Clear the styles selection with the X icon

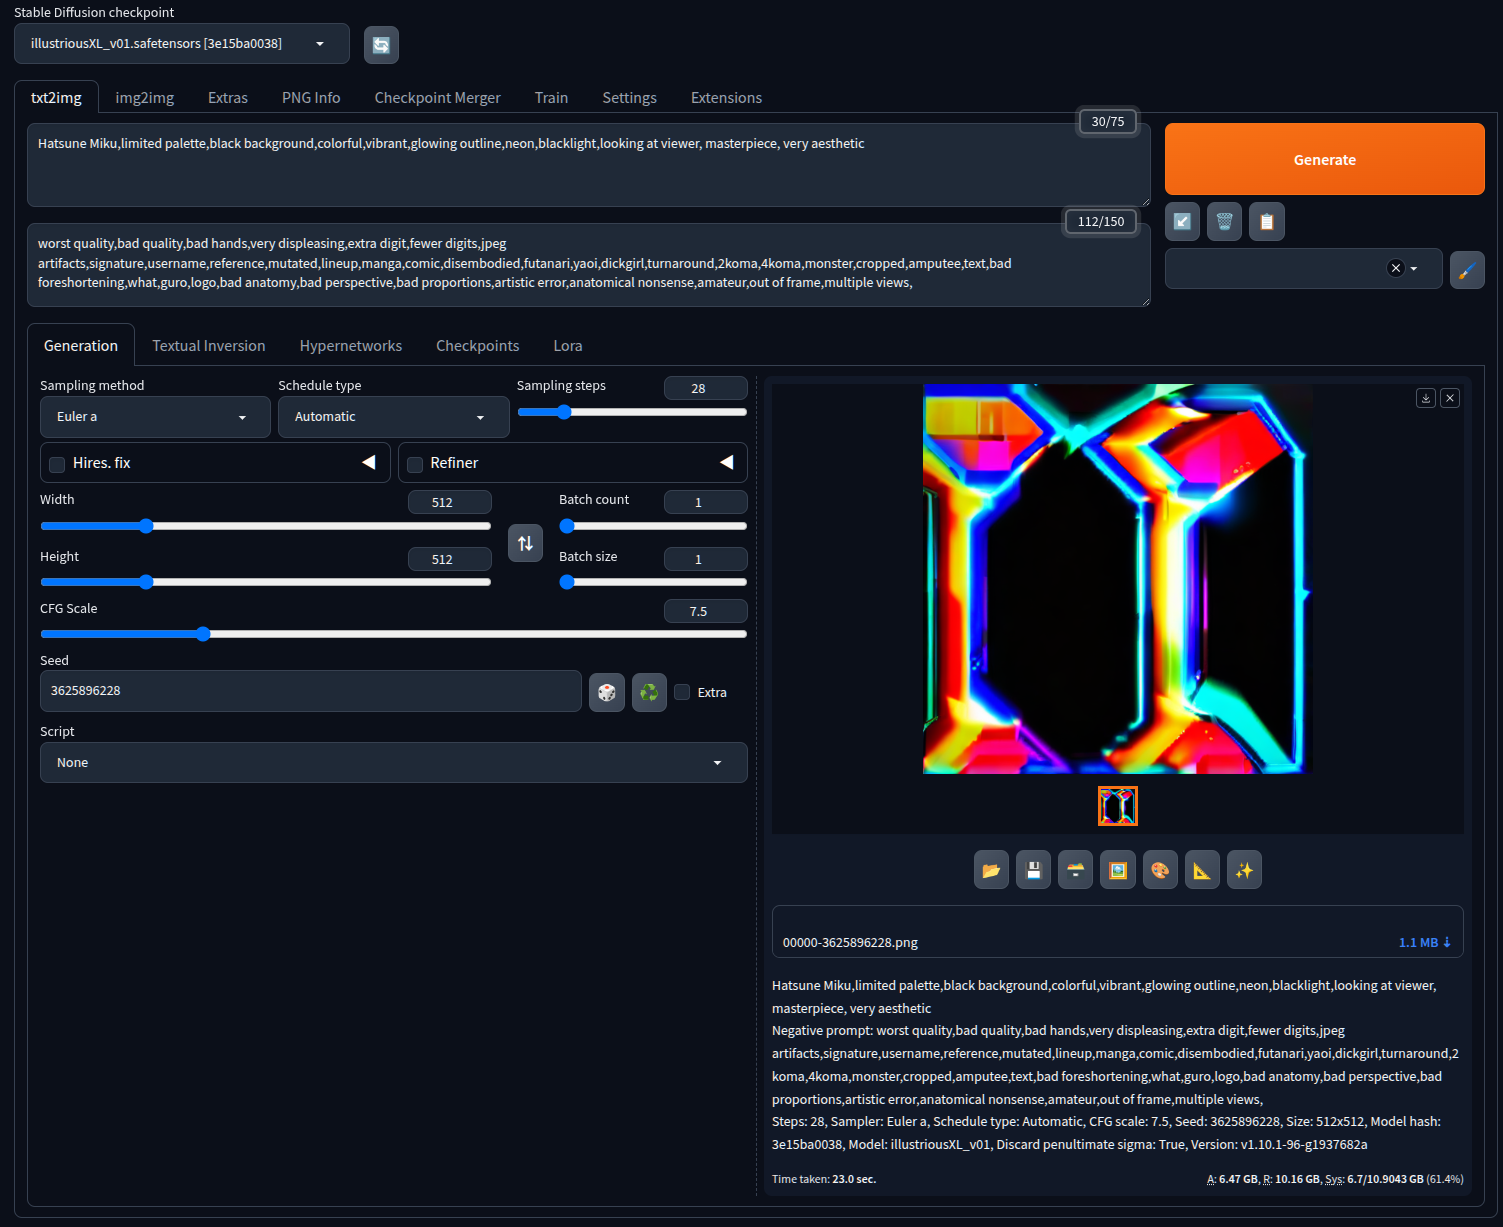[x=1396, y=268]
